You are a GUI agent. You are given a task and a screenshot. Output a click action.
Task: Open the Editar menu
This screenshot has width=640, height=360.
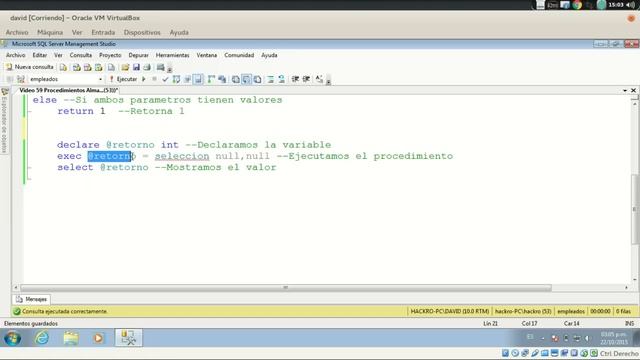[x=40, y=55]
